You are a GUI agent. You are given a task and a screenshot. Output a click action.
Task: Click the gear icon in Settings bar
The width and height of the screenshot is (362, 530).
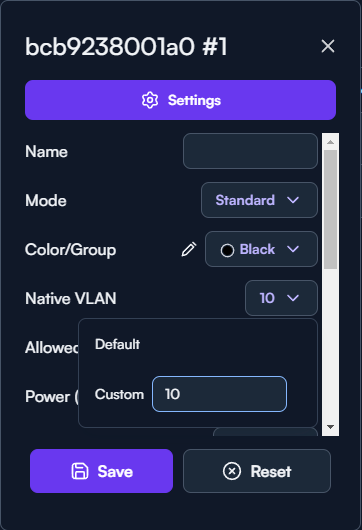tap(150, 100)
